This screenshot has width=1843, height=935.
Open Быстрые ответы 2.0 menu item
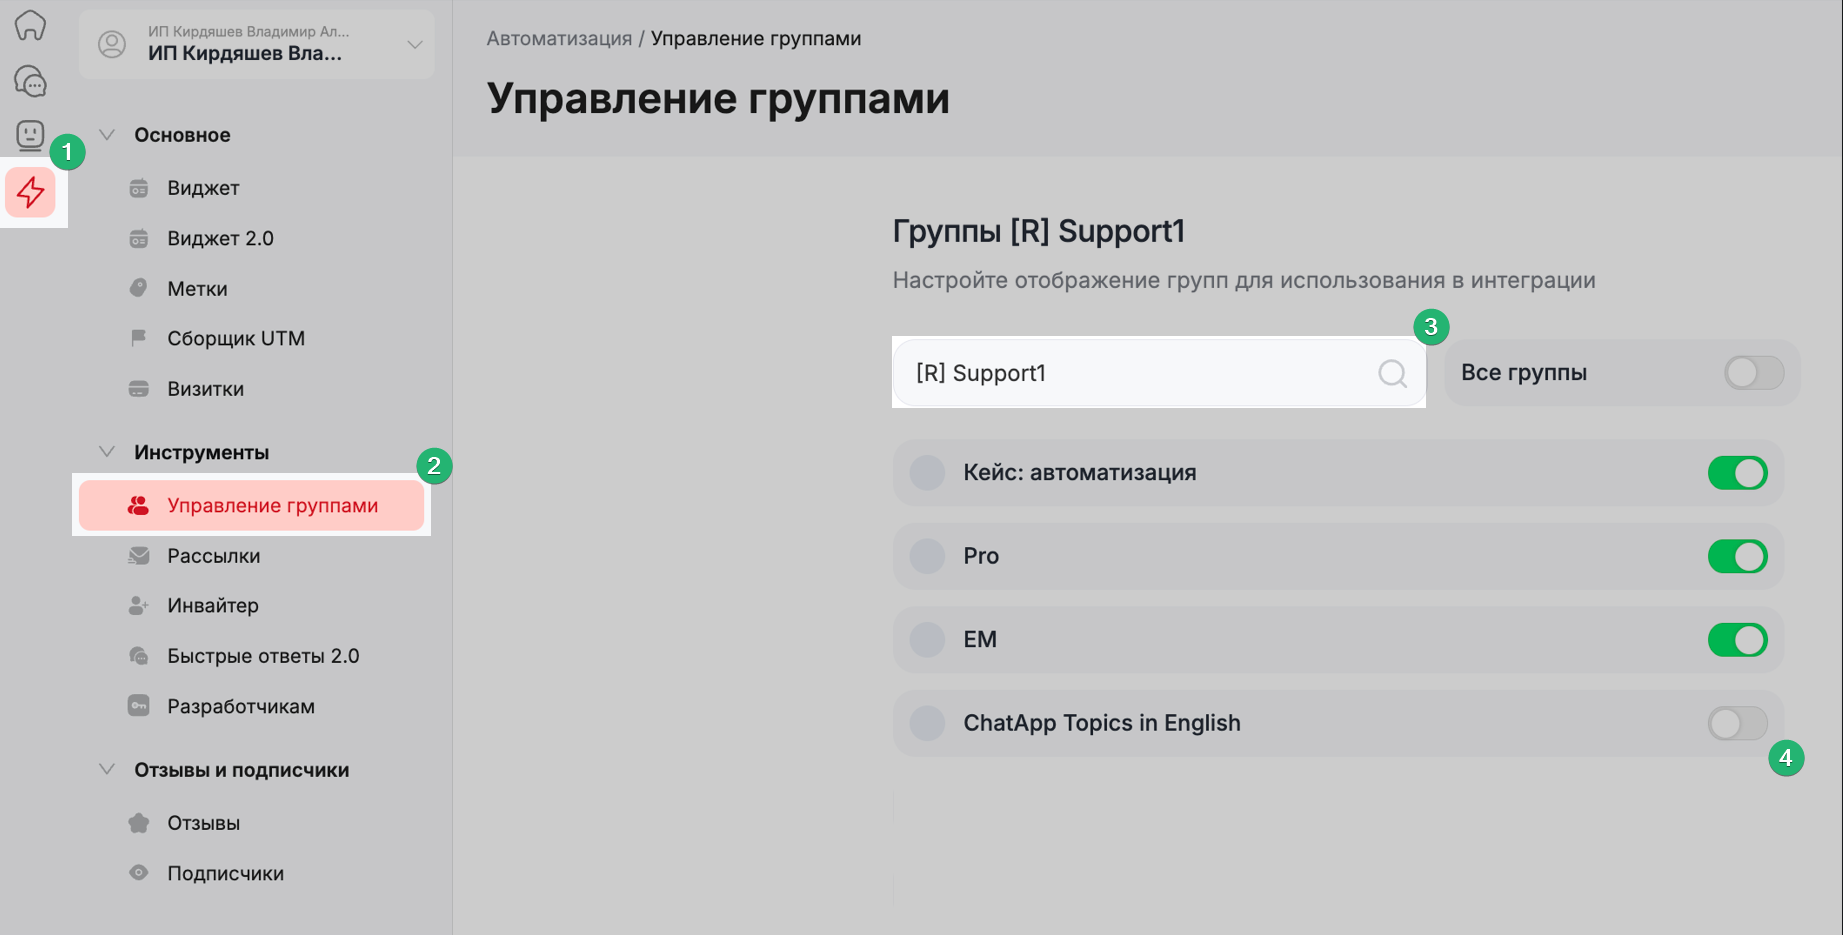[262, 656]
